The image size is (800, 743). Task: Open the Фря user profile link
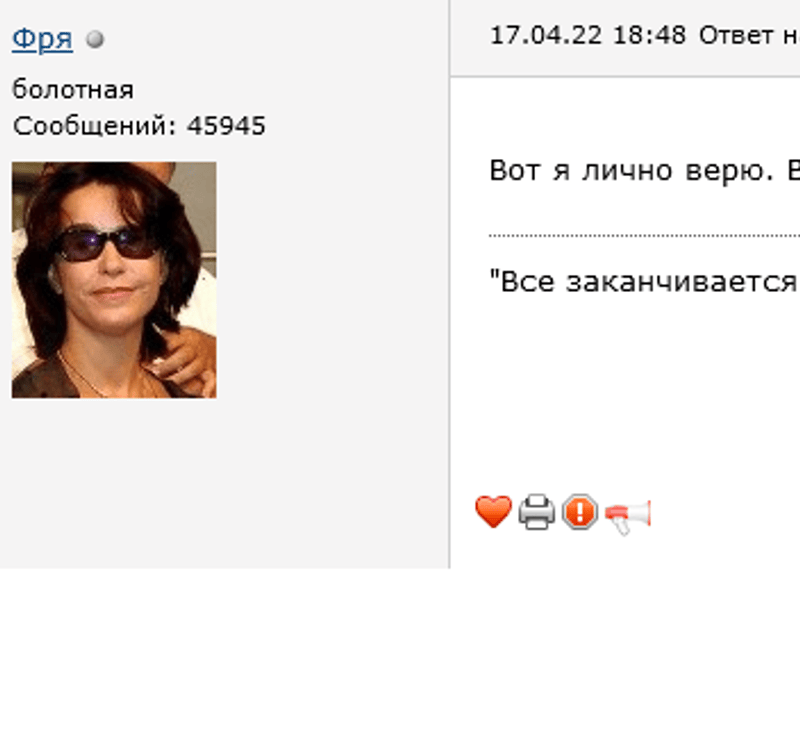pyautogui.click(x=42, y=39)
